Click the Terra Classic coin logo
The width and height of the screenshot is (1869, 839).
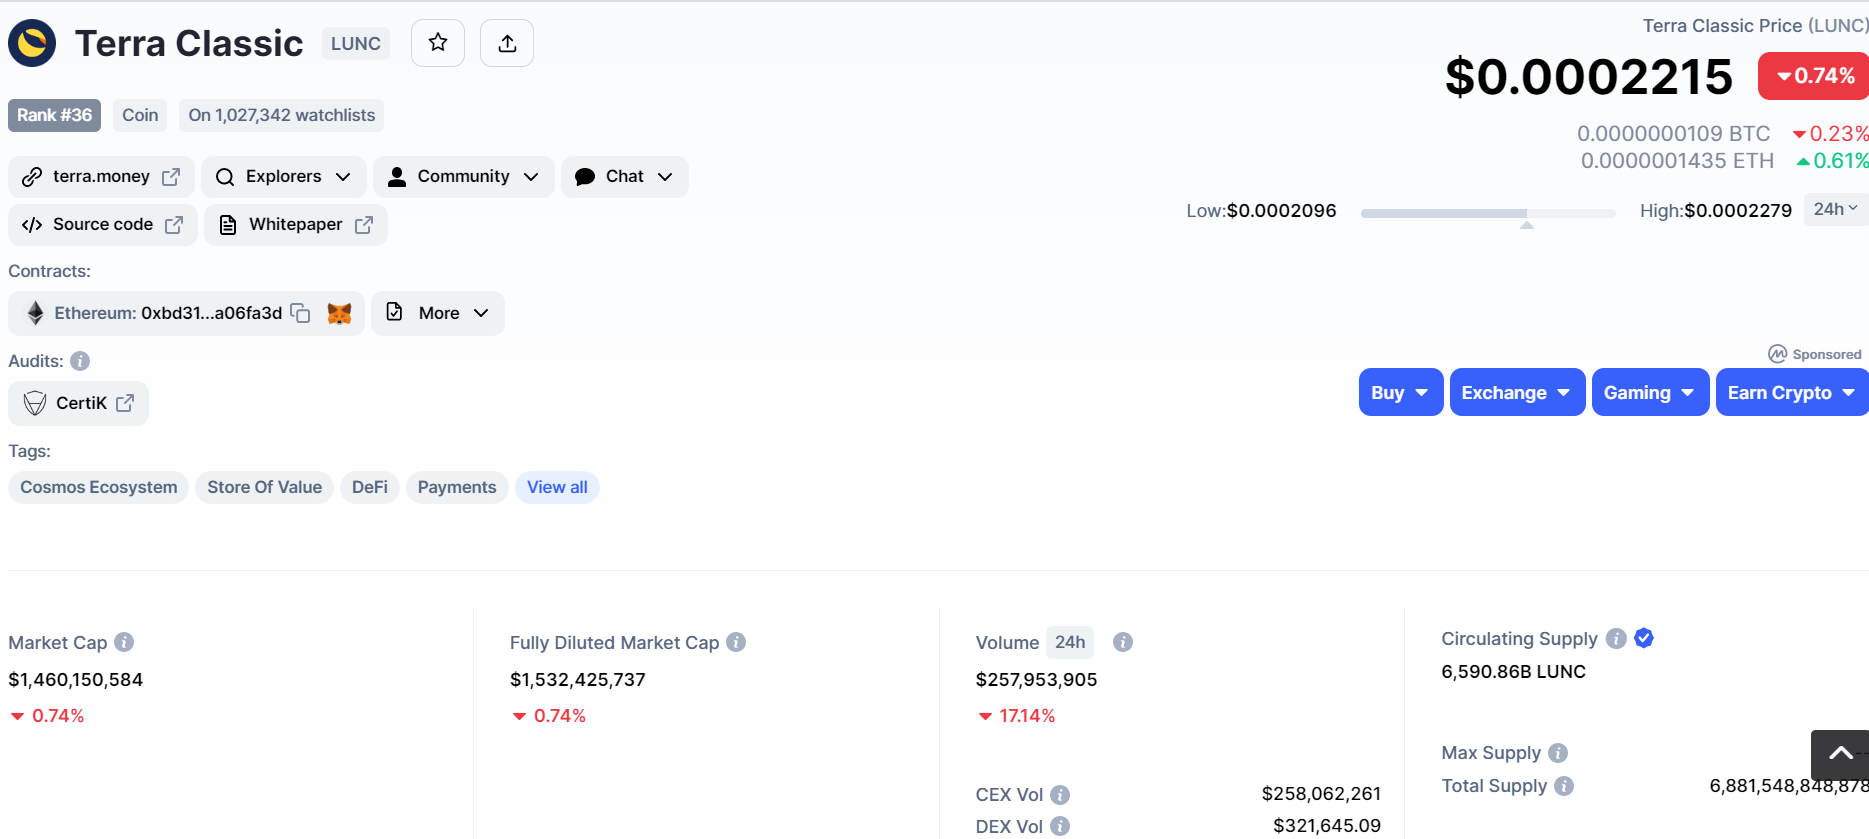pos(32,43)
